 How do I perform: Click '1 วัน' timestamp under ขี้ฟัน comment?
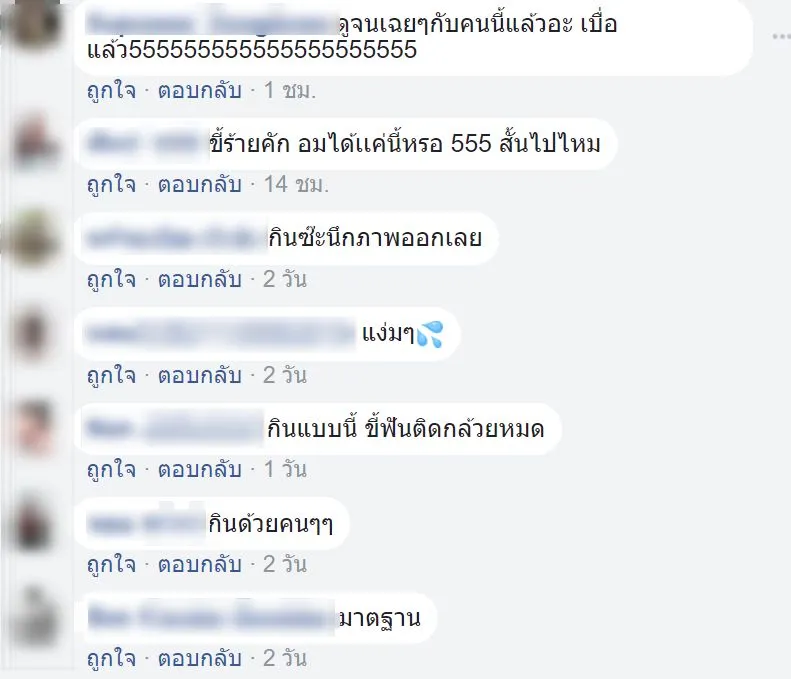pyautogui.click(x=285, y=469)
